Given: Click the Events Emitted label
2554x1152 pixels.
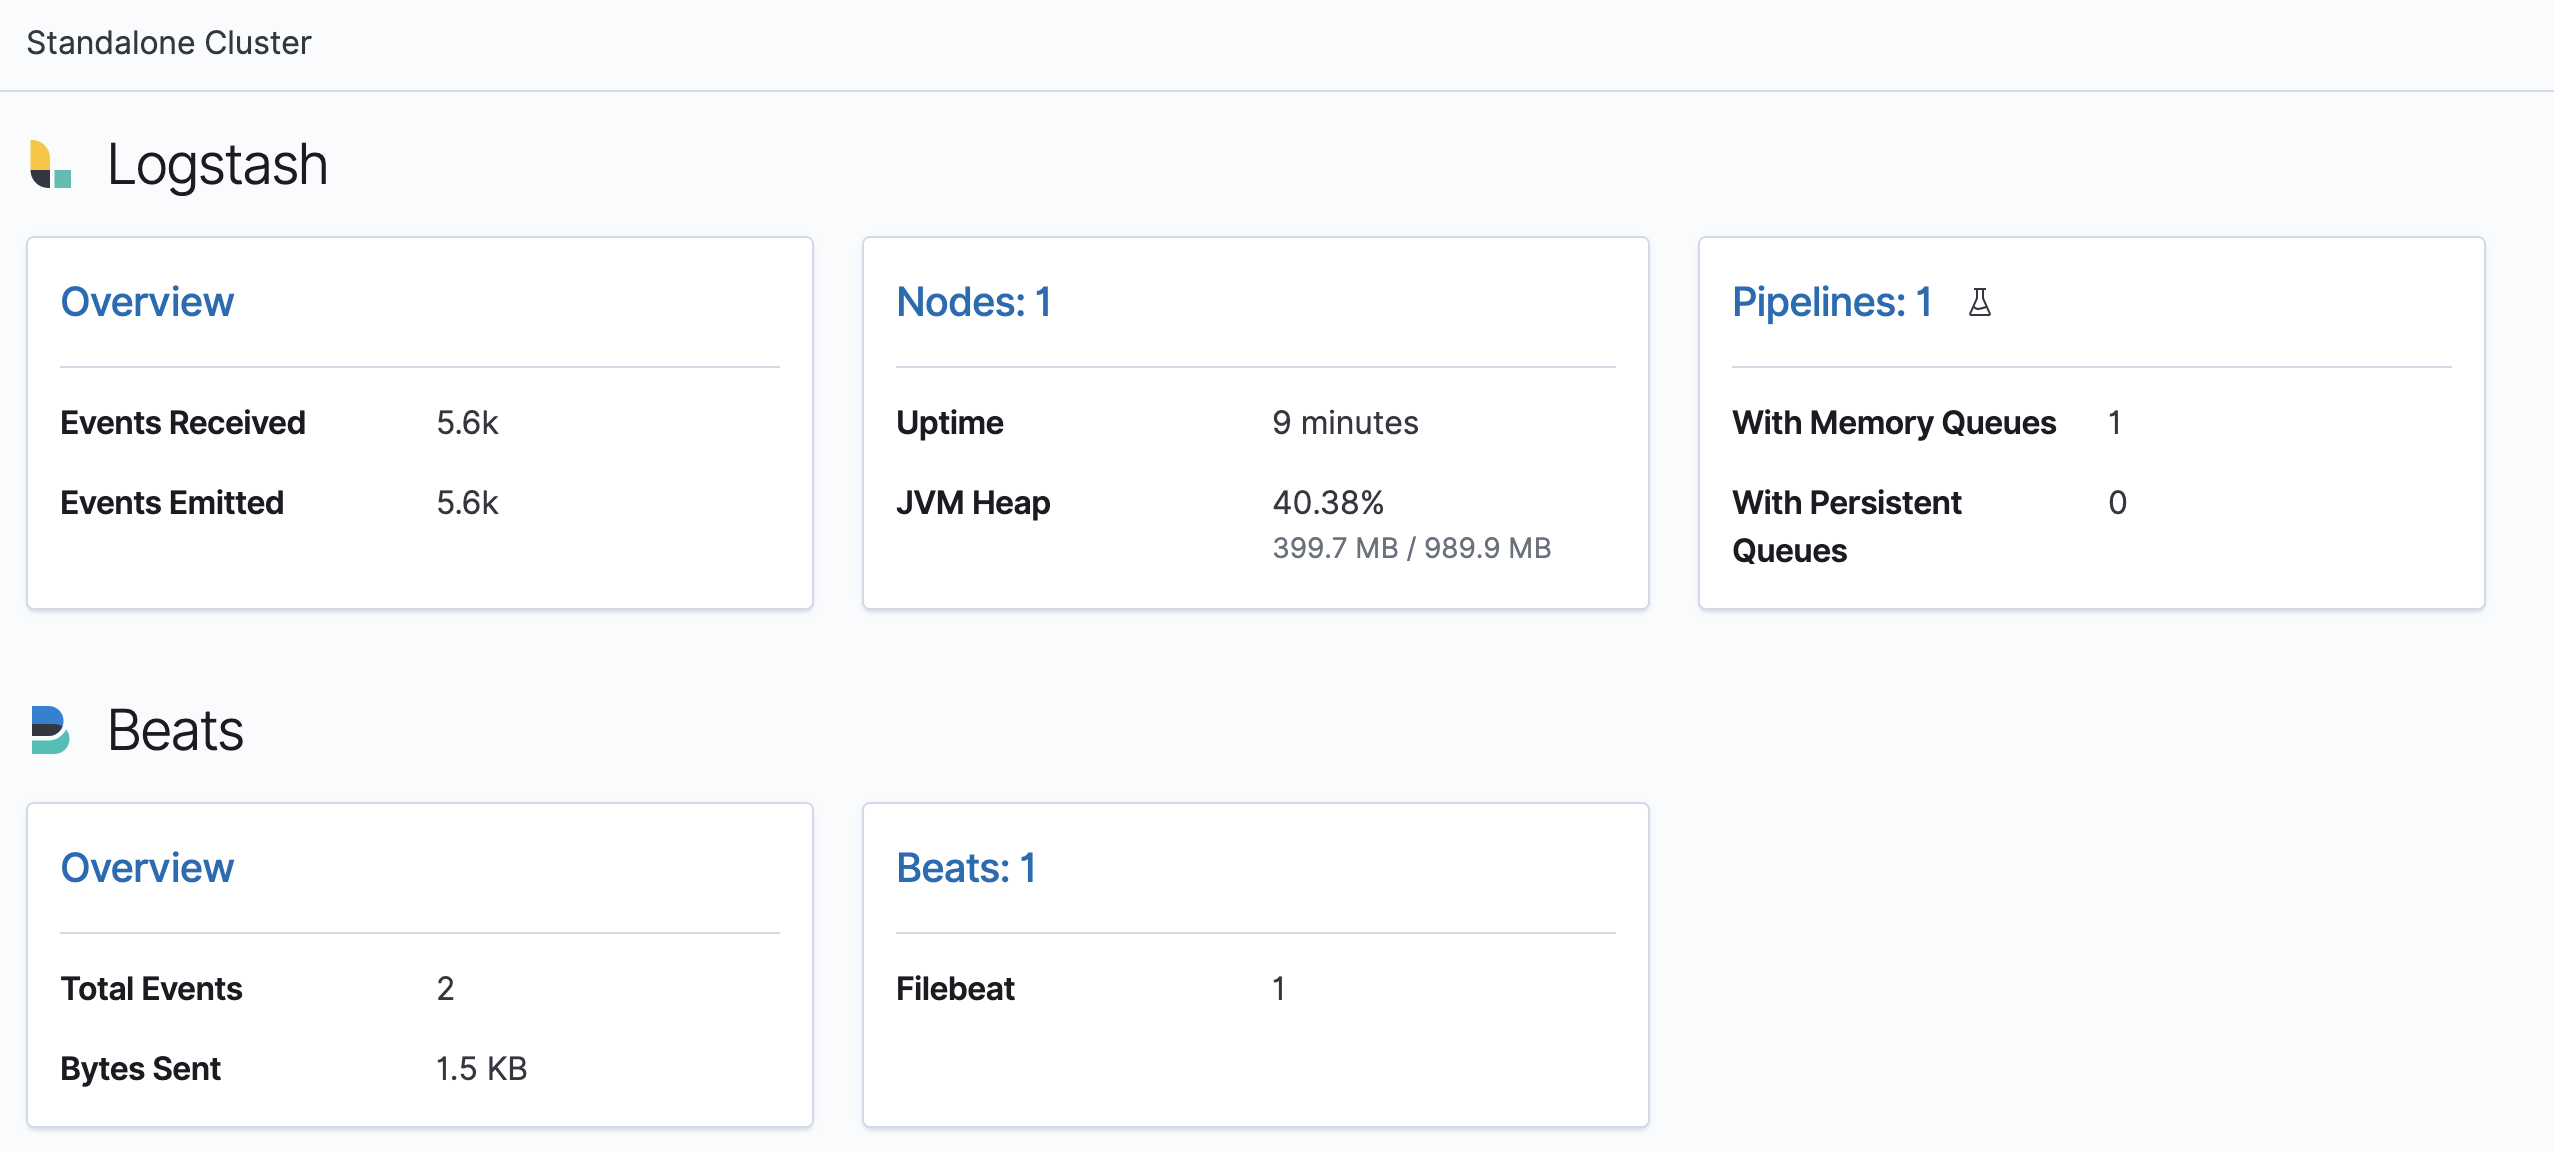Looking at the screenshot, I should point(172,503).
